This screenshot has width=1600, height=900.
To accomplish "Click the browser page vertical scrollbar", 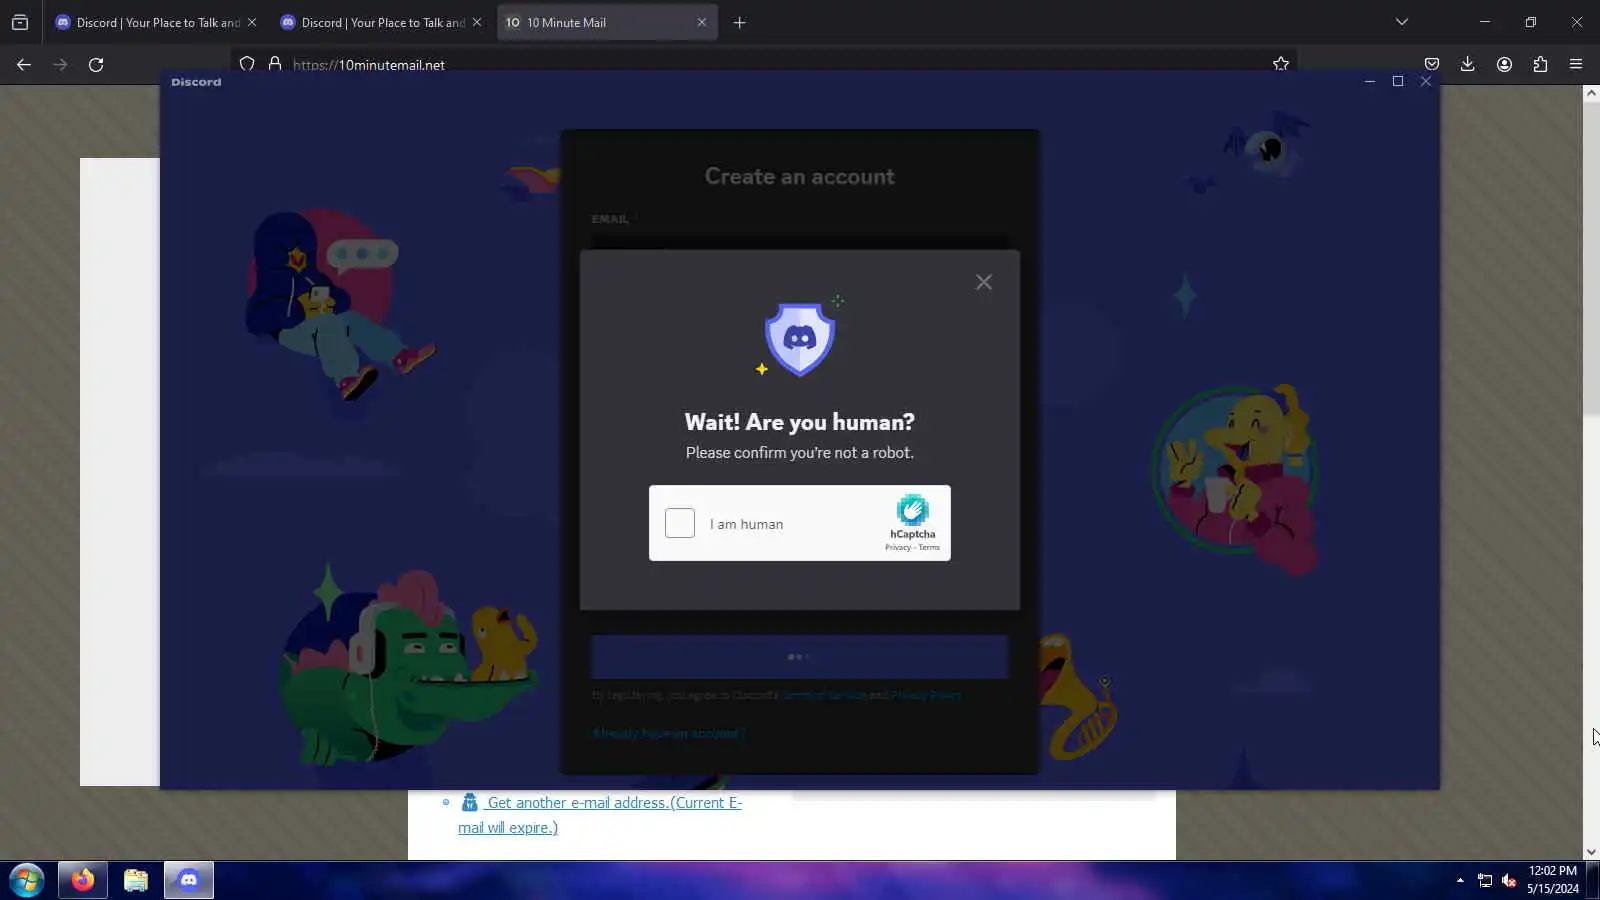I will tap(1591, 258).
